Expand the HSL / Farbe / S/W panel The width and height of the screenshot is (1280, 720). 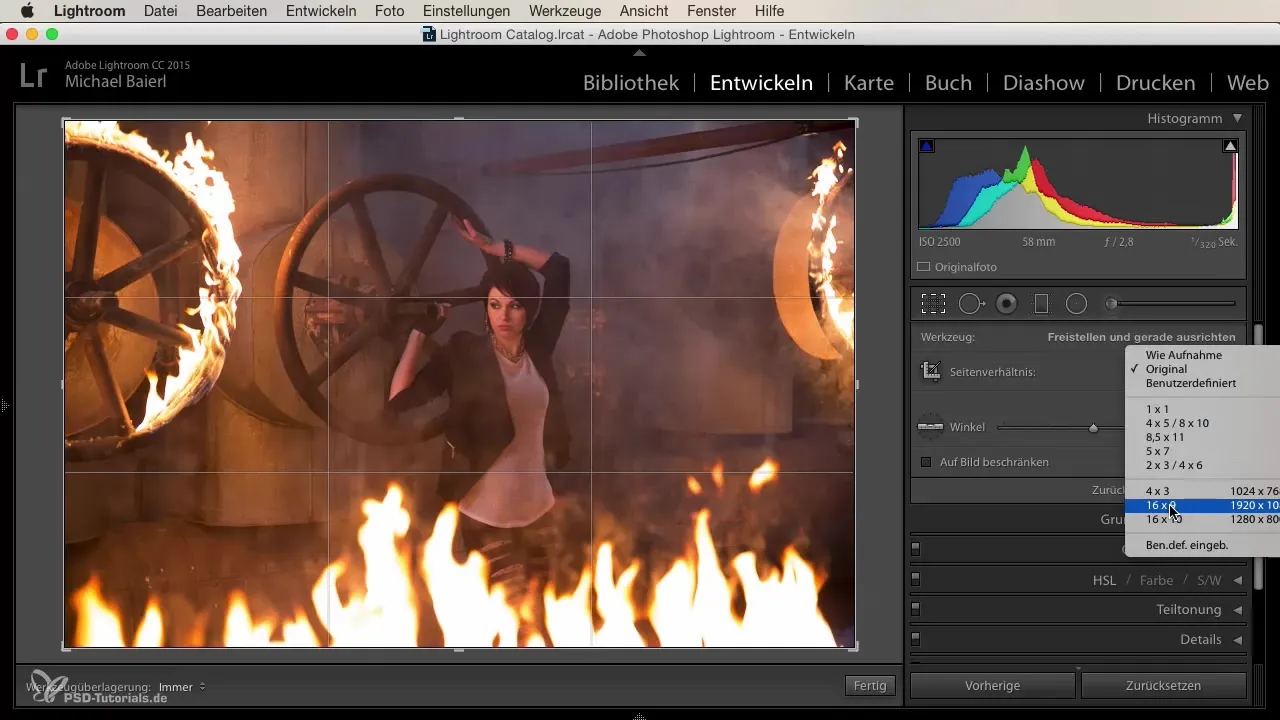point(1238,580)
